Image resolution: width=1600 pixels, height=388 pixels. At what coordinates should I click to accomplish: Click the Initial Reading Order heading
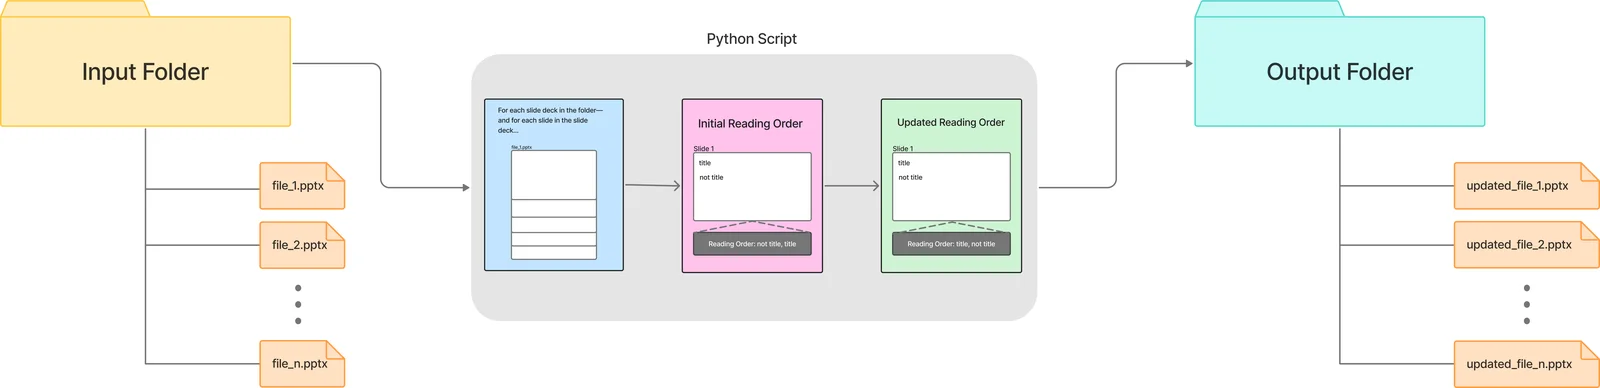pyautogui.click(x=750, y=124)
